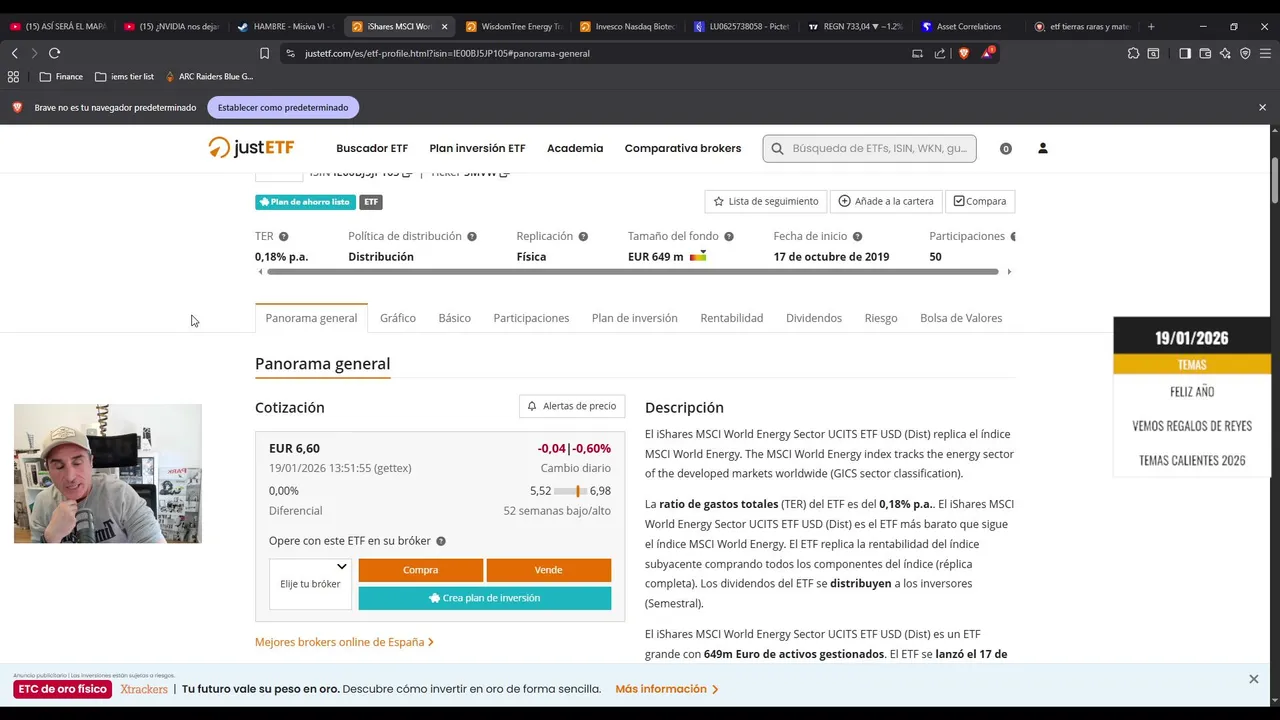The image size is (1280, 720).
Task: Open the Buscador ETF menu
Action: tap(372, 148)
